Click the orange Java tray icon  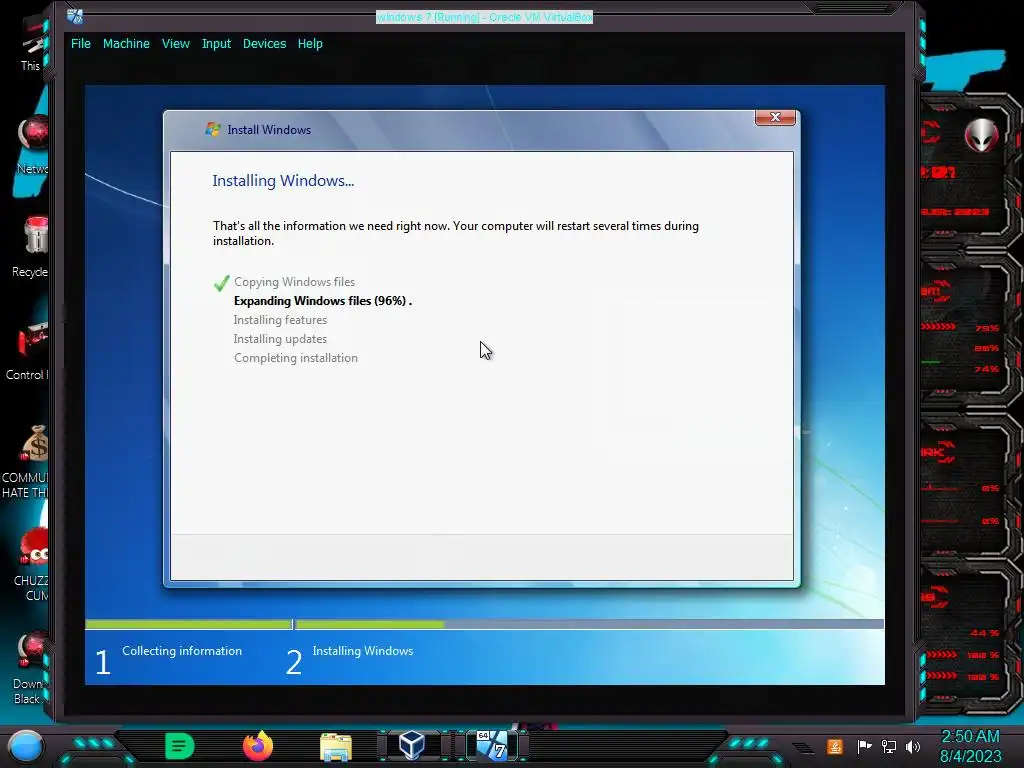click(x=835, y=746)
